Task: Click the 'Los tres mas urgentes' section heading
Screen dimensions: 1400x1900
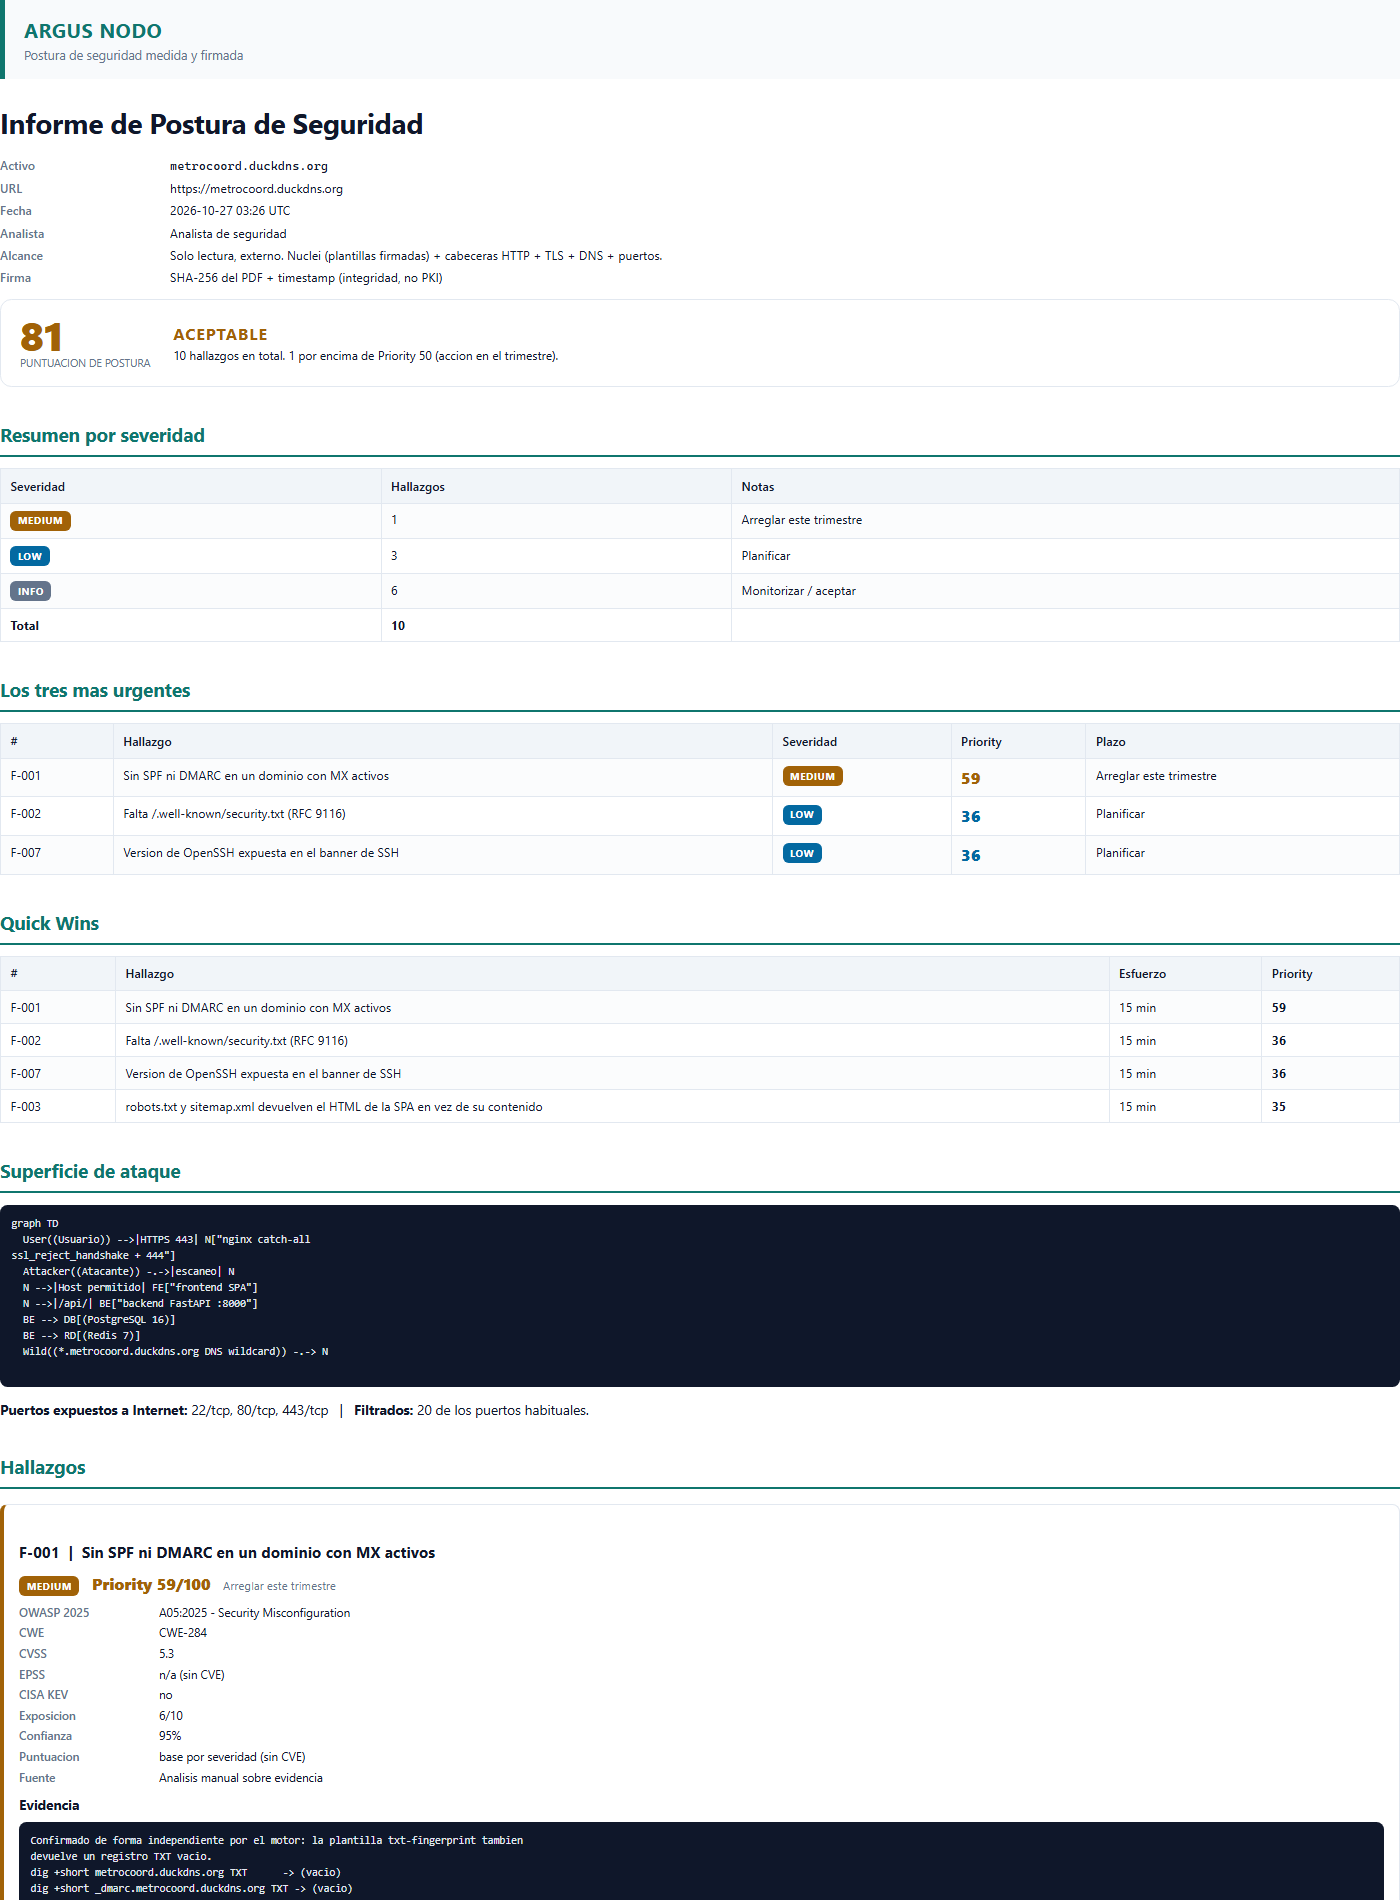Action: (x=95, y=691)
